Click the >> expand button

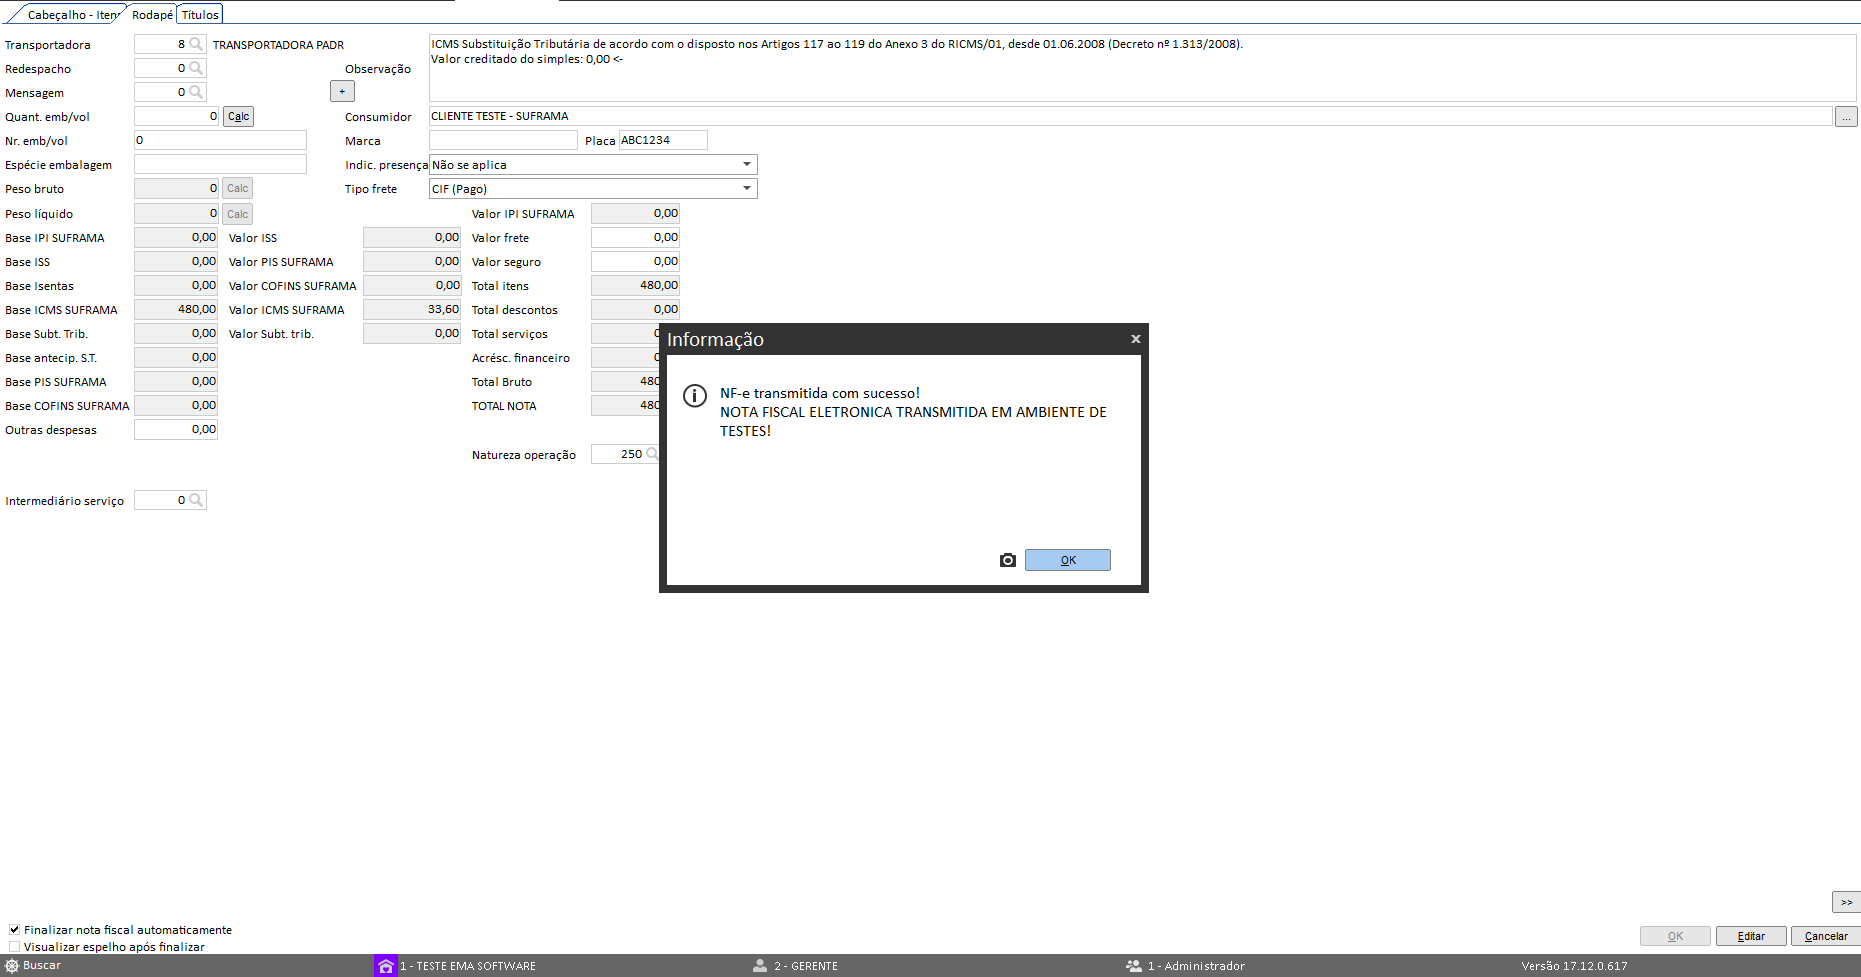coord(1846,902)
